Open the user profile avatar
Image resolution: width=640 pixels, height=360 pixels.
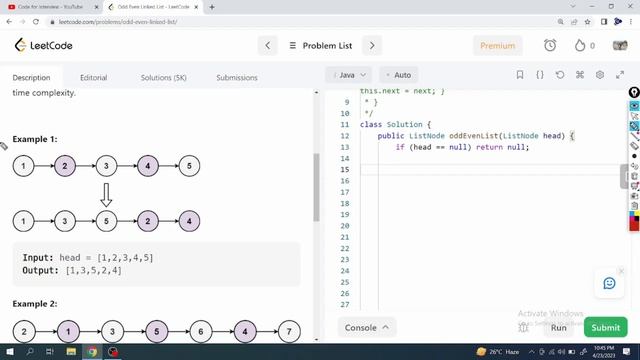[620, 45]
